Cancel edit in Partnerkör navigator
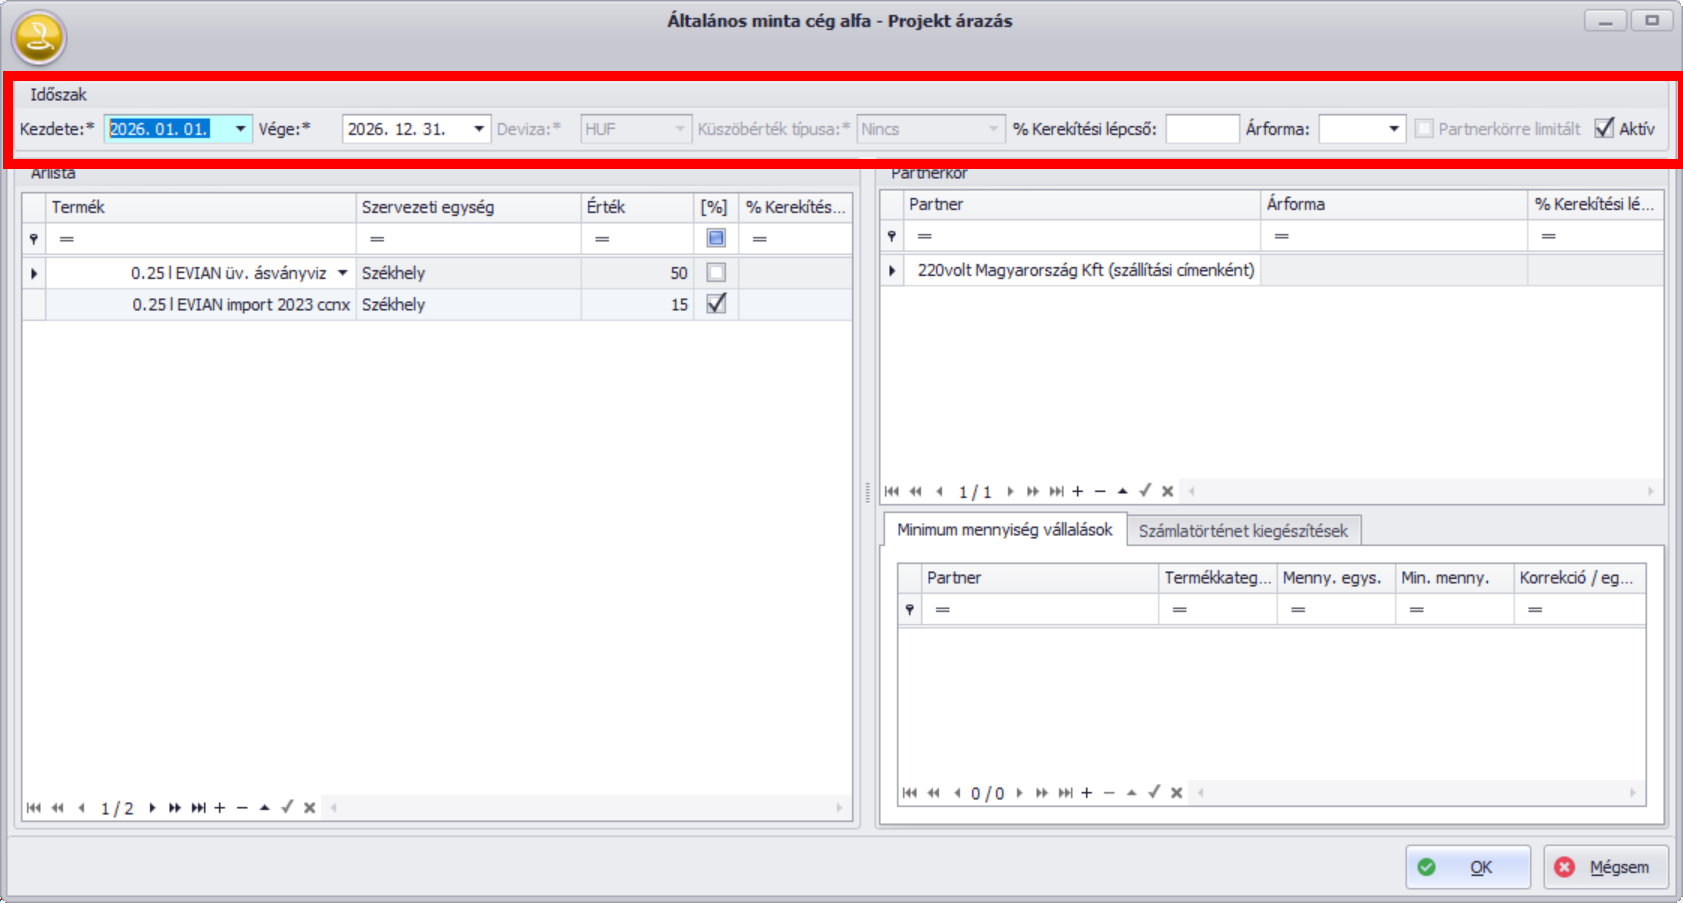The width and height of the screenshot is (1683, 903). (x=1167, y=491)
